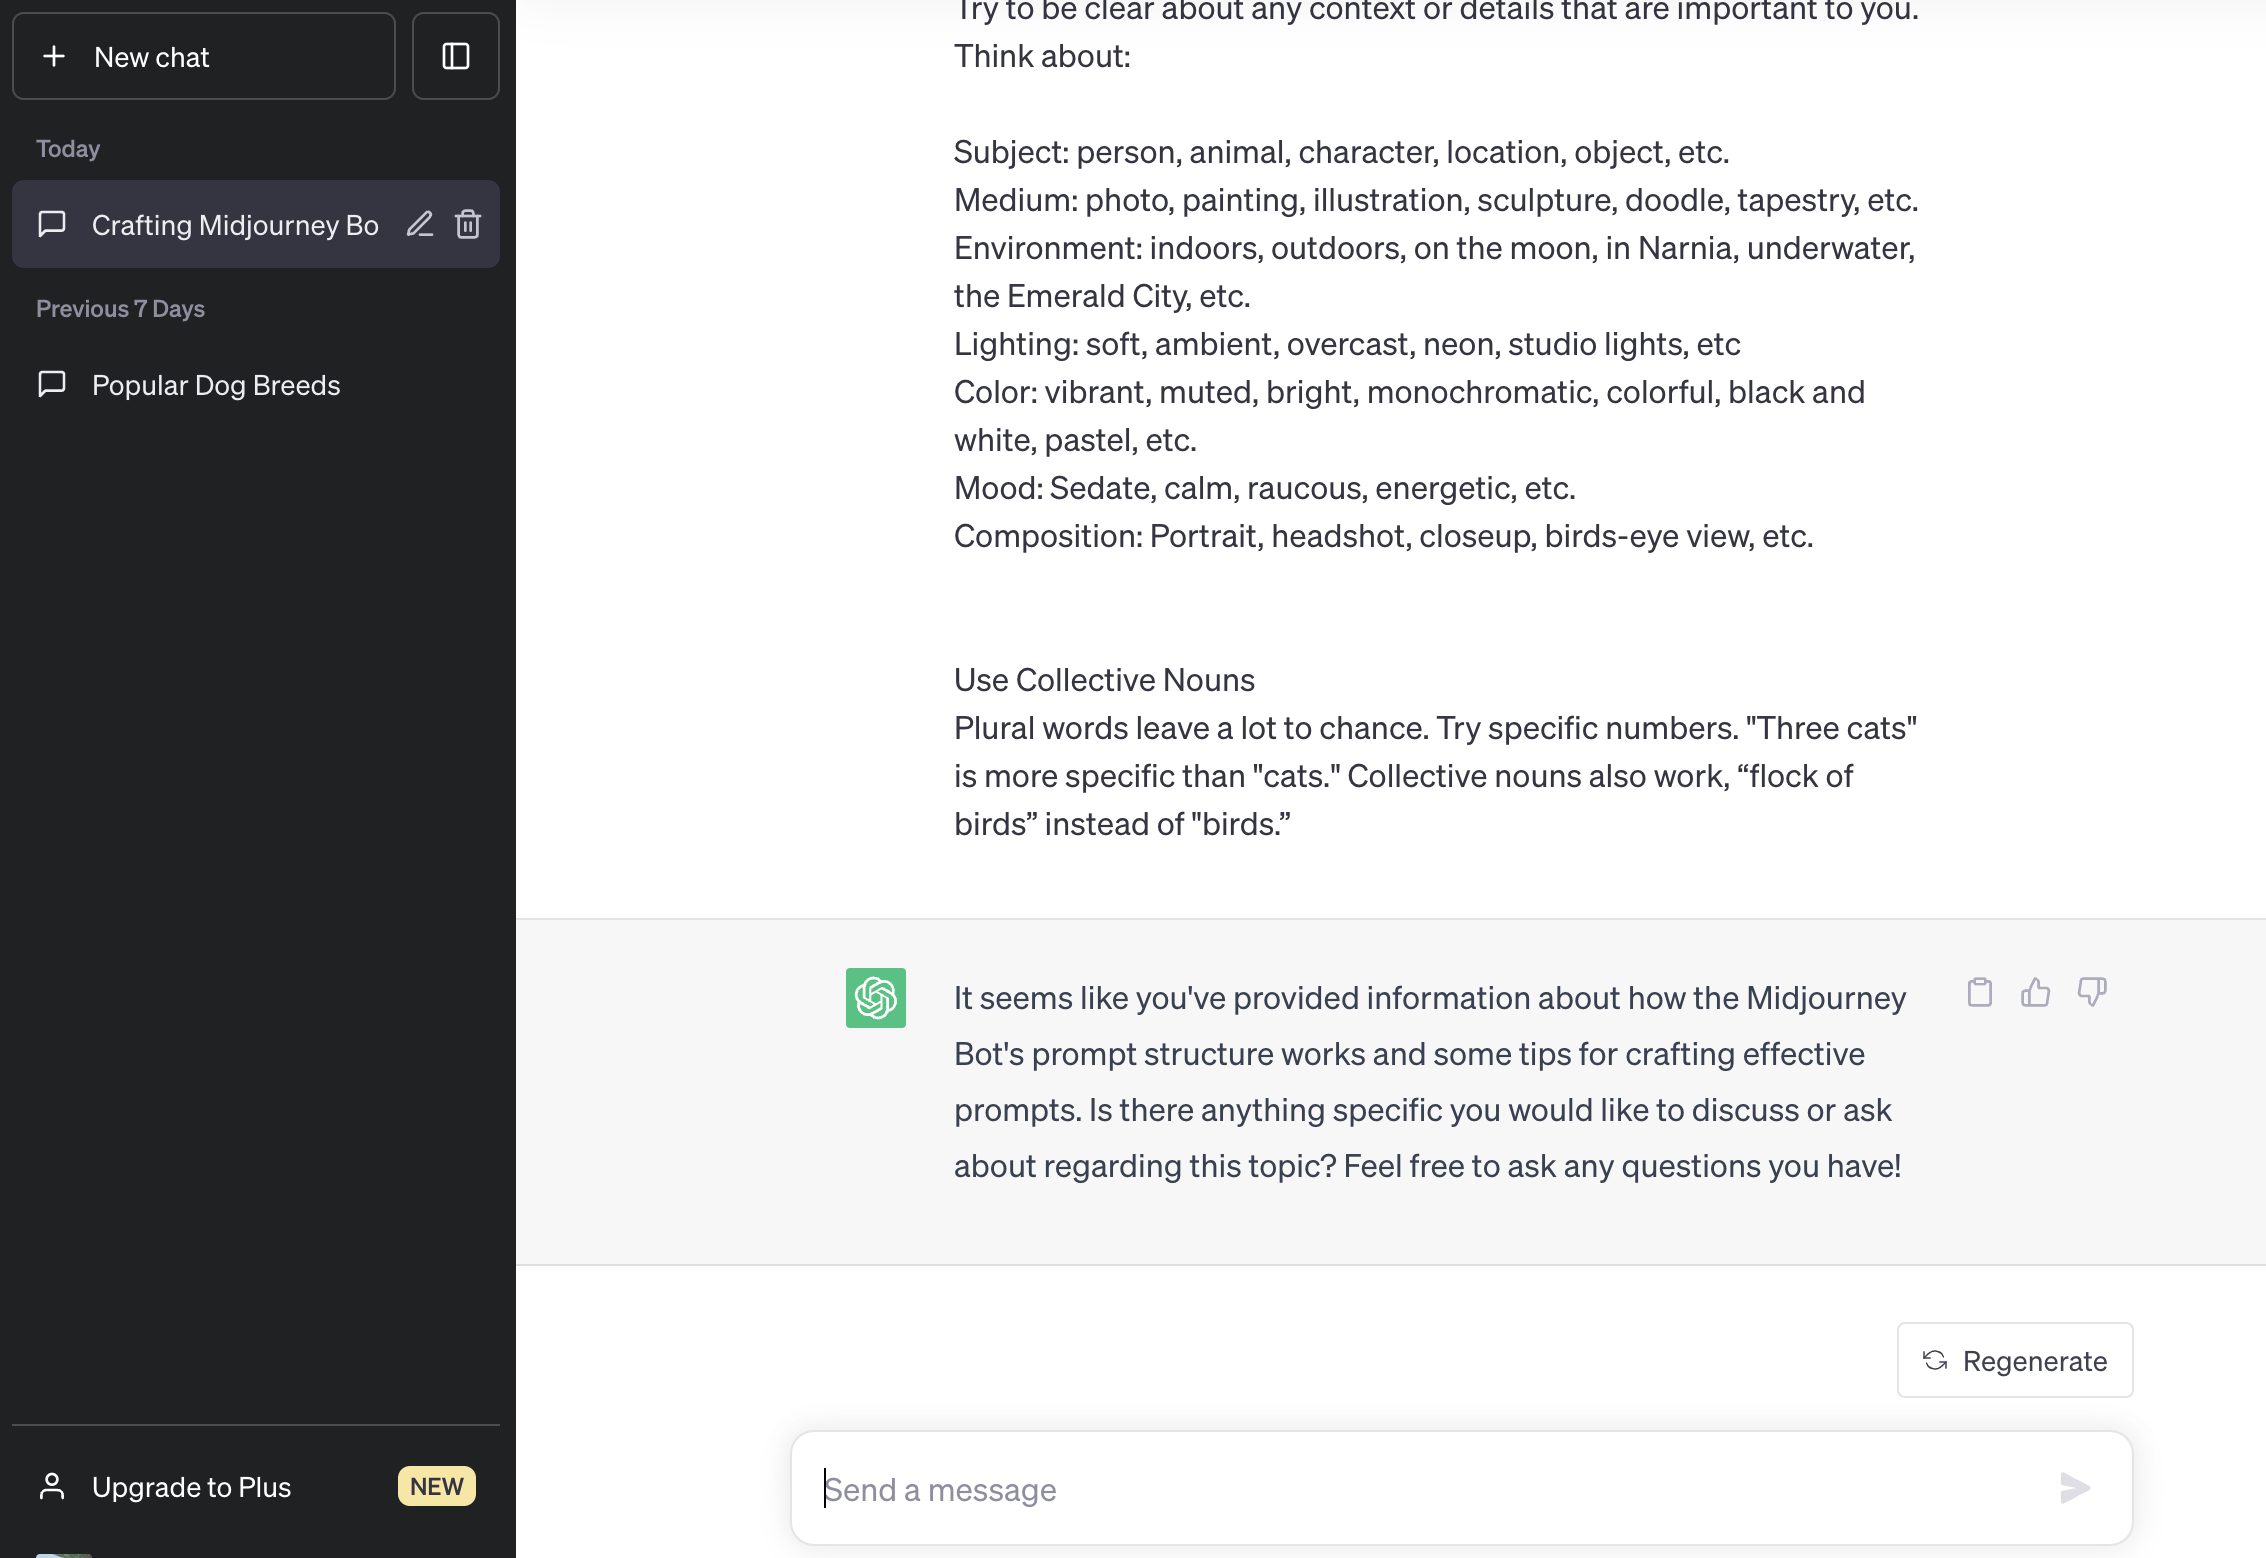Click the user profile icon at bottom left

(x=52, y=1486)
